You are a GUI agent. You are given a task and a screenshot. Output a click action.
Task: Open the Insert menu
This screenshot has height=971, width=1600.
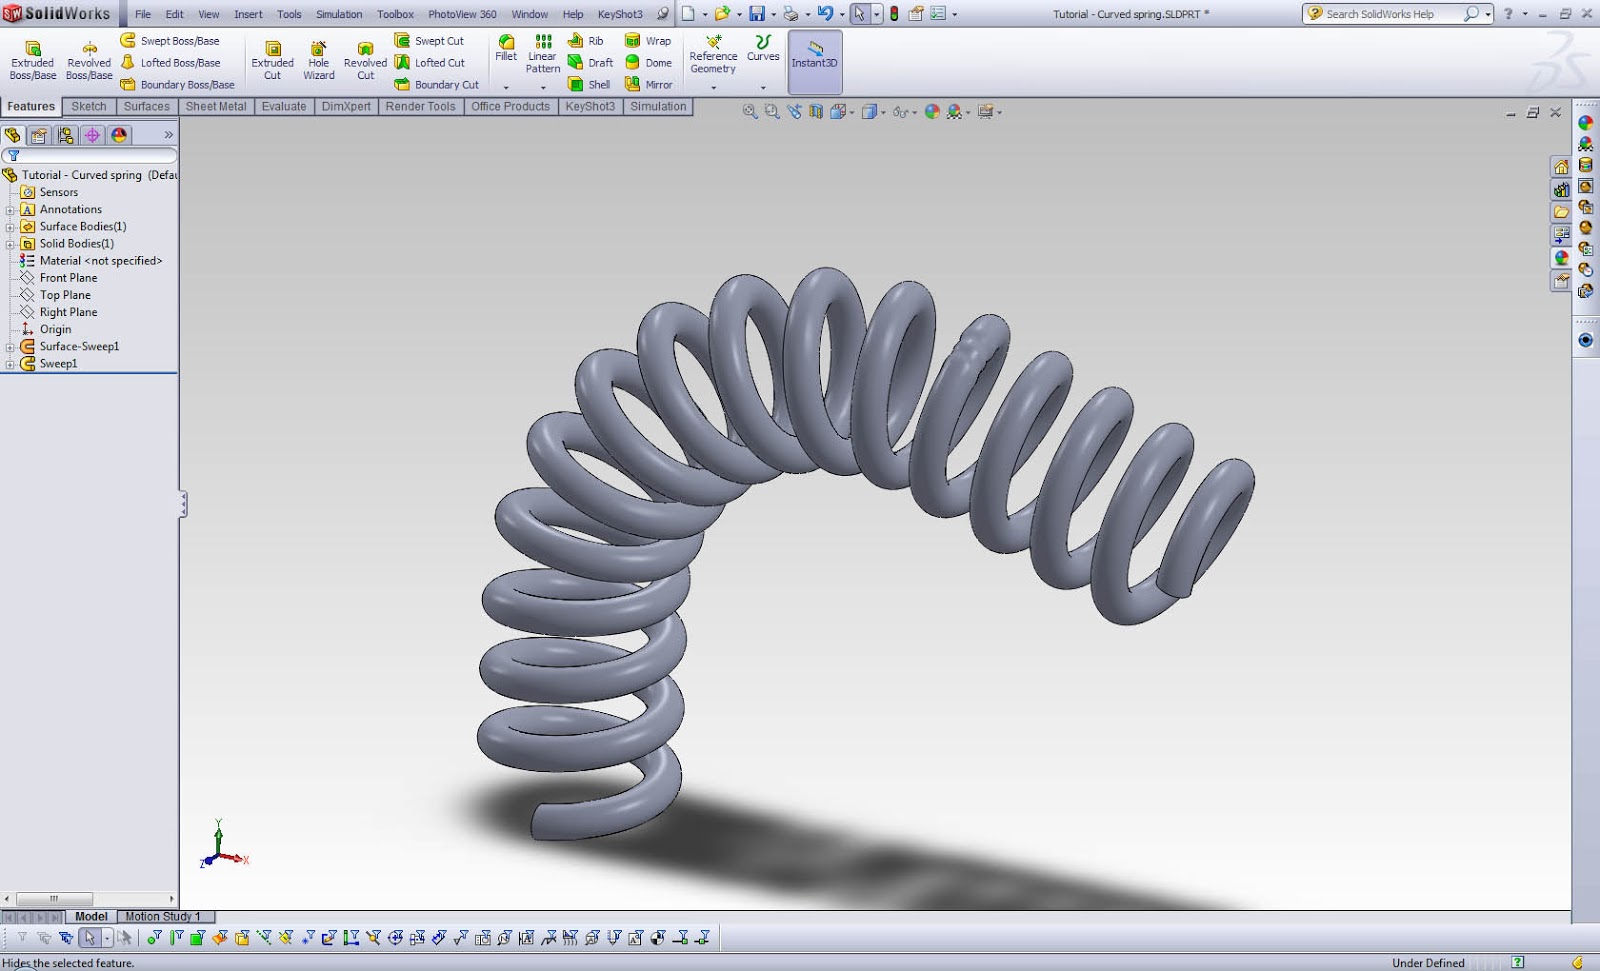tap(247, 14)
